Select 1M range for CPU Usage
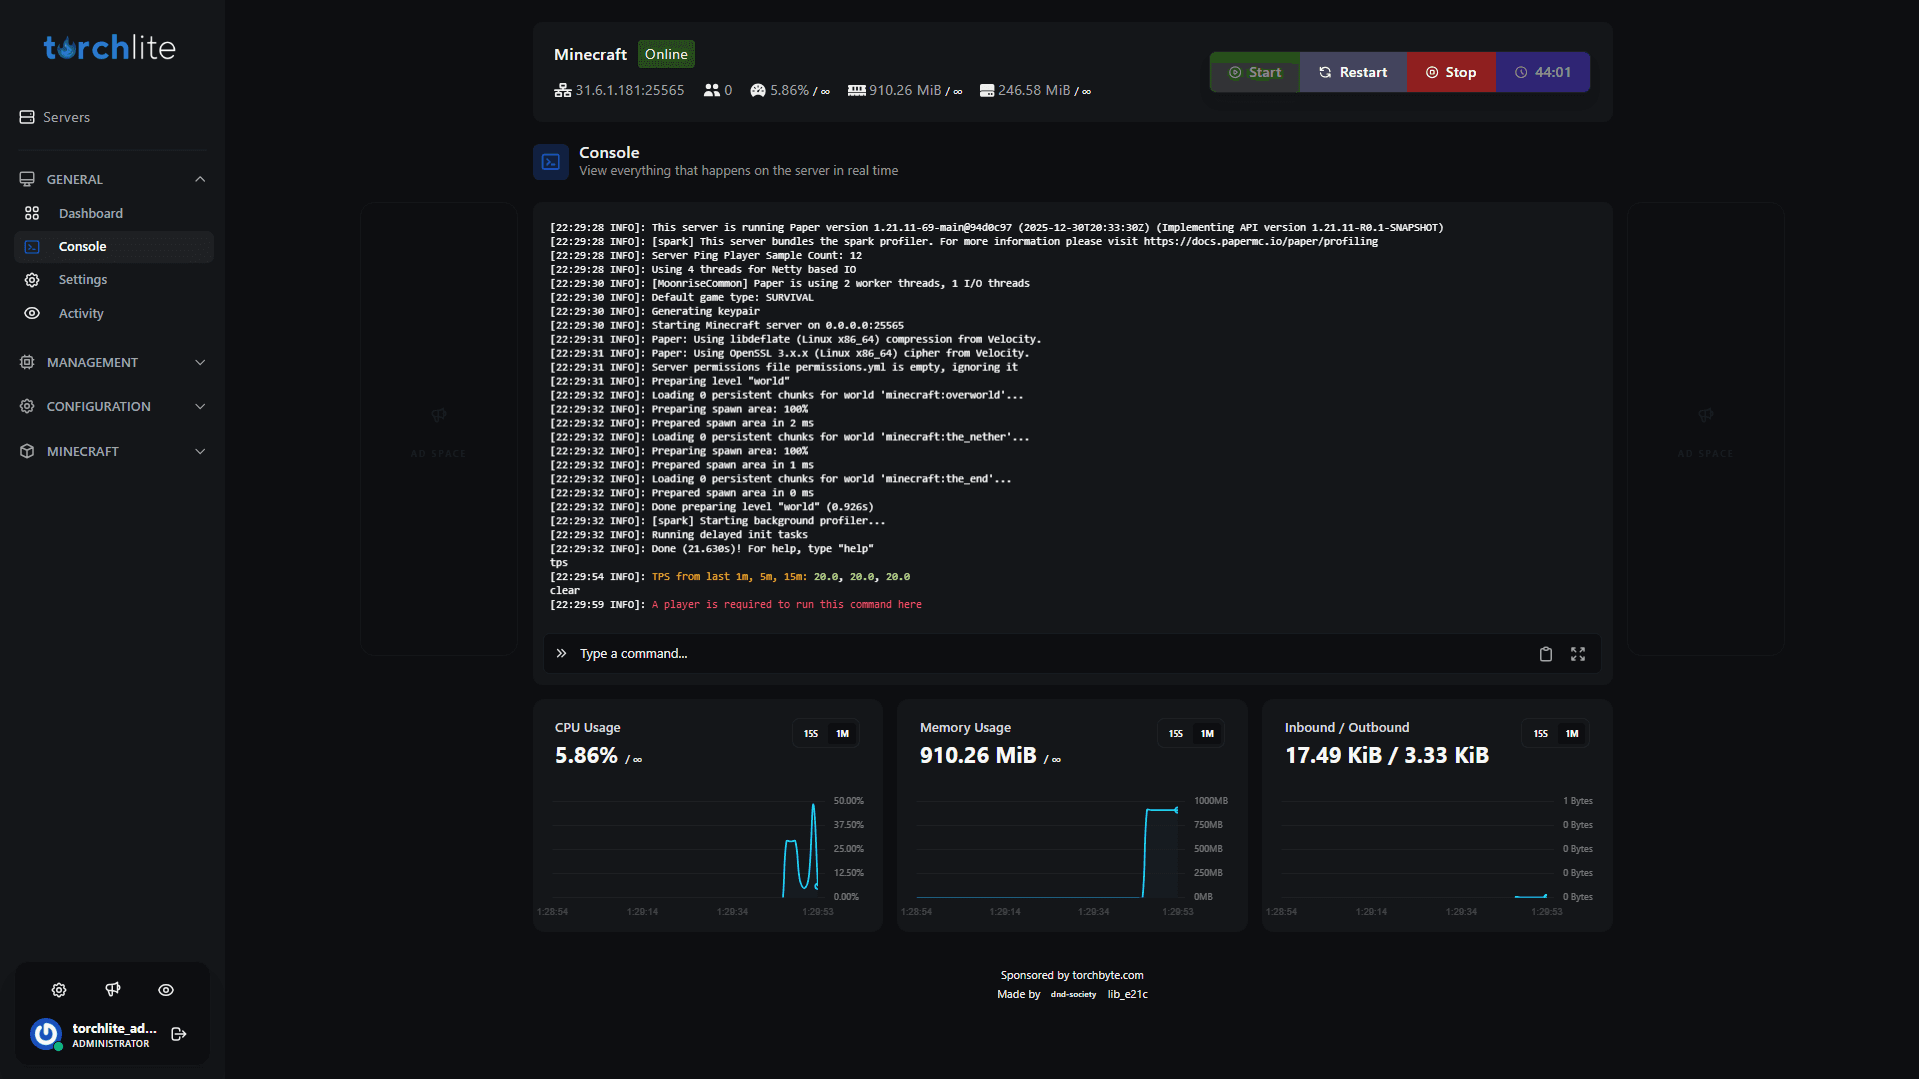Screen dimensions: 1919x1079 [843, 734]
